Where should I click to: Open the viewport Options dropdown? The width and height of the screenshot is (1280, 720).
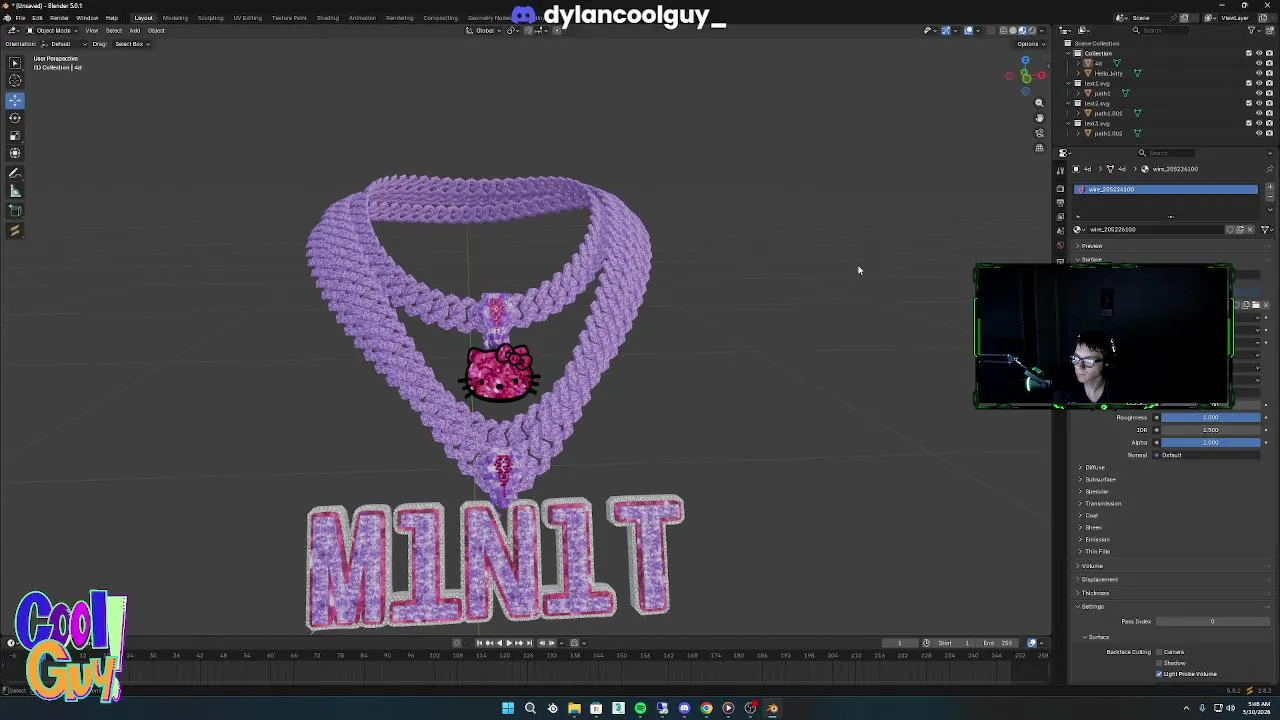pos(1028,44)
